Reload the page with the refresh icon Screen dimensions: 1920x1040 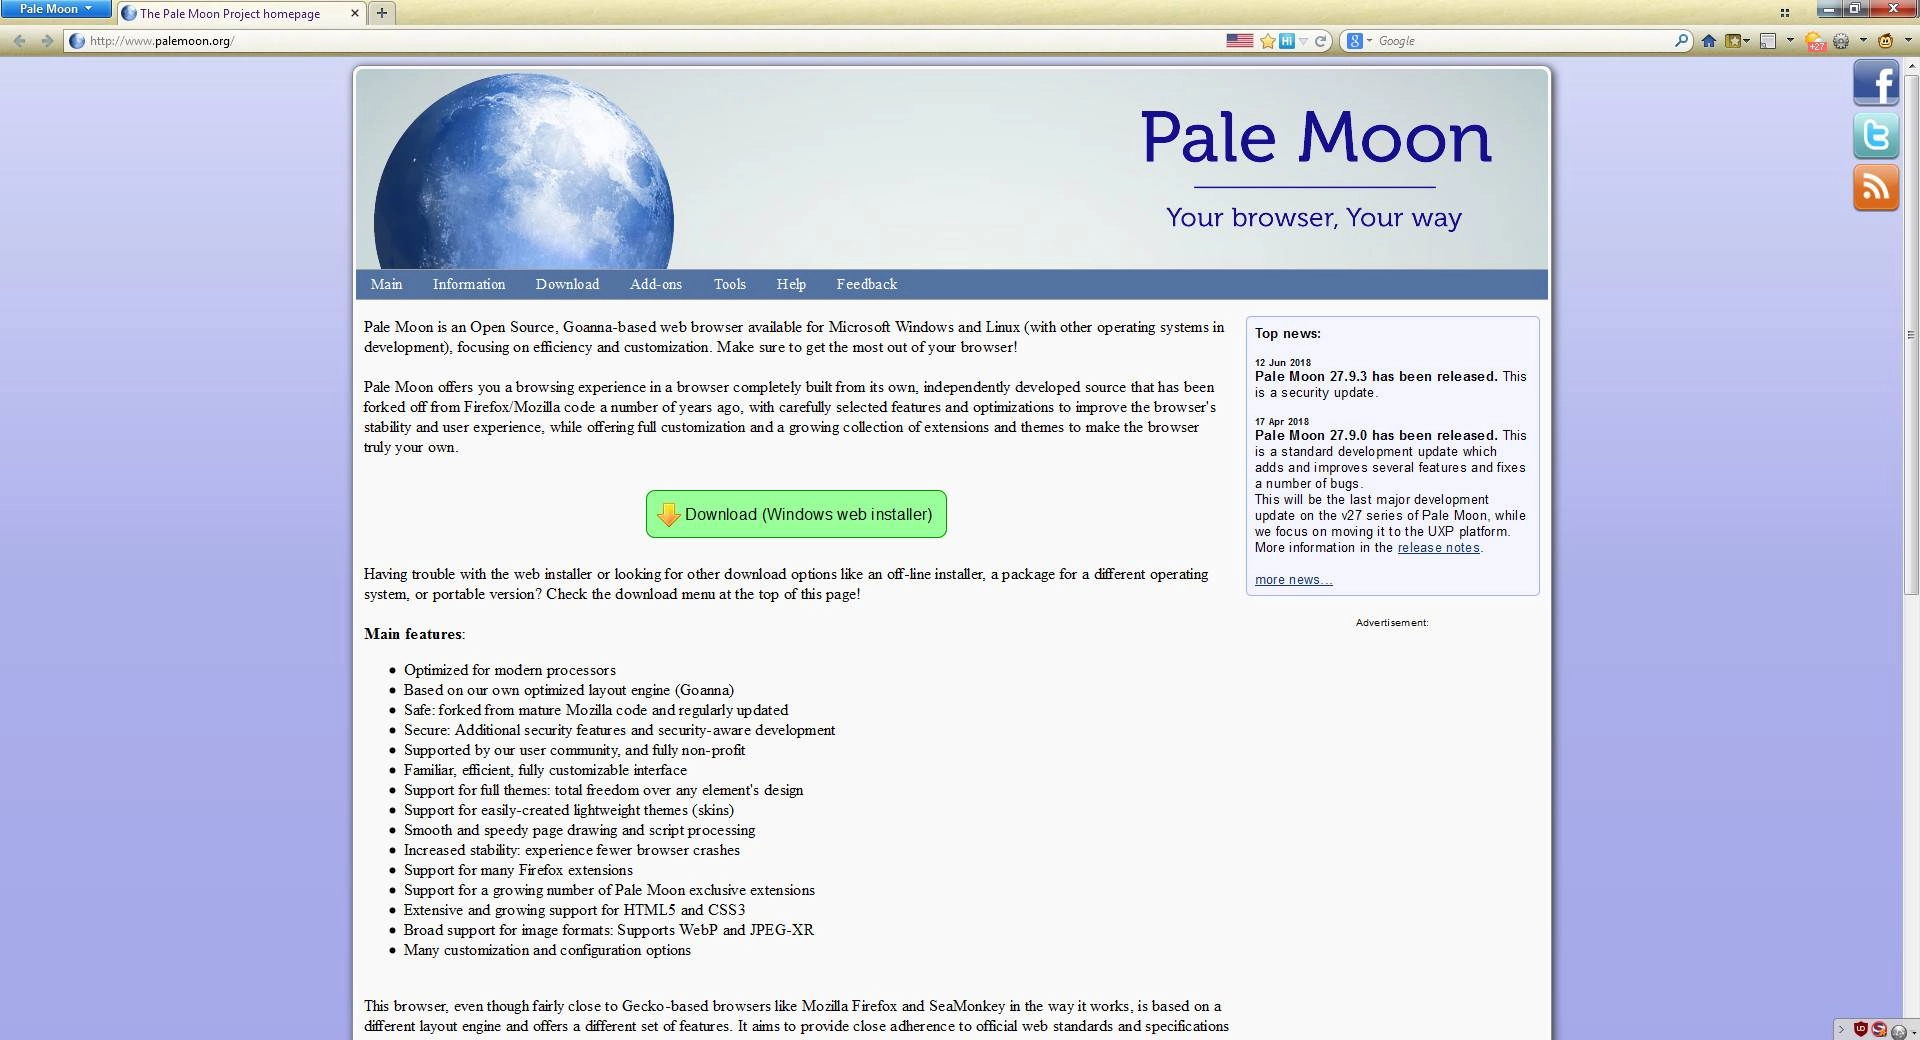[1320, 41]
